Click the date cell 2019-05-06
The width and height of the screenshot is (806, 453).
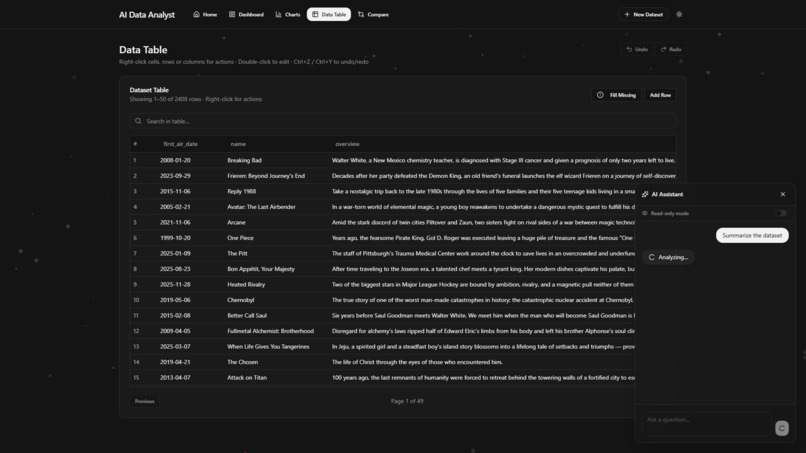pos(175,300)
